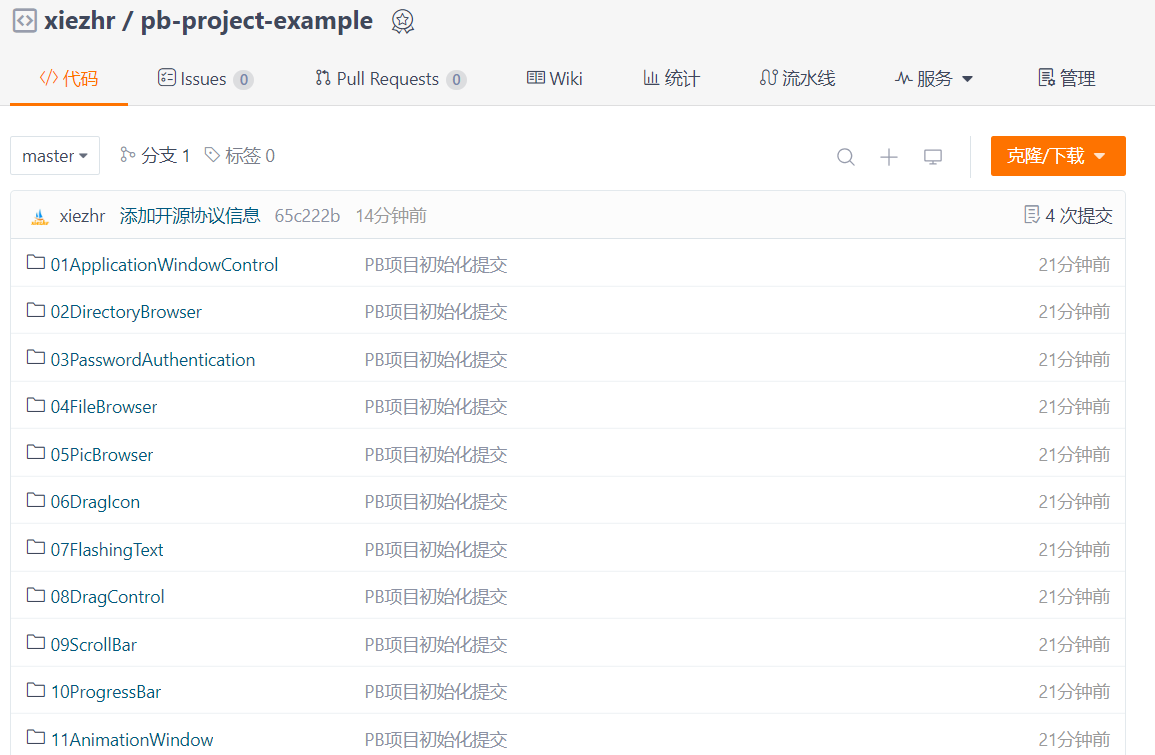Click PB项目初始化提交 message on 09ScrollBar row
Screen dimensions: 1155x755
click(x=436, y=645)
